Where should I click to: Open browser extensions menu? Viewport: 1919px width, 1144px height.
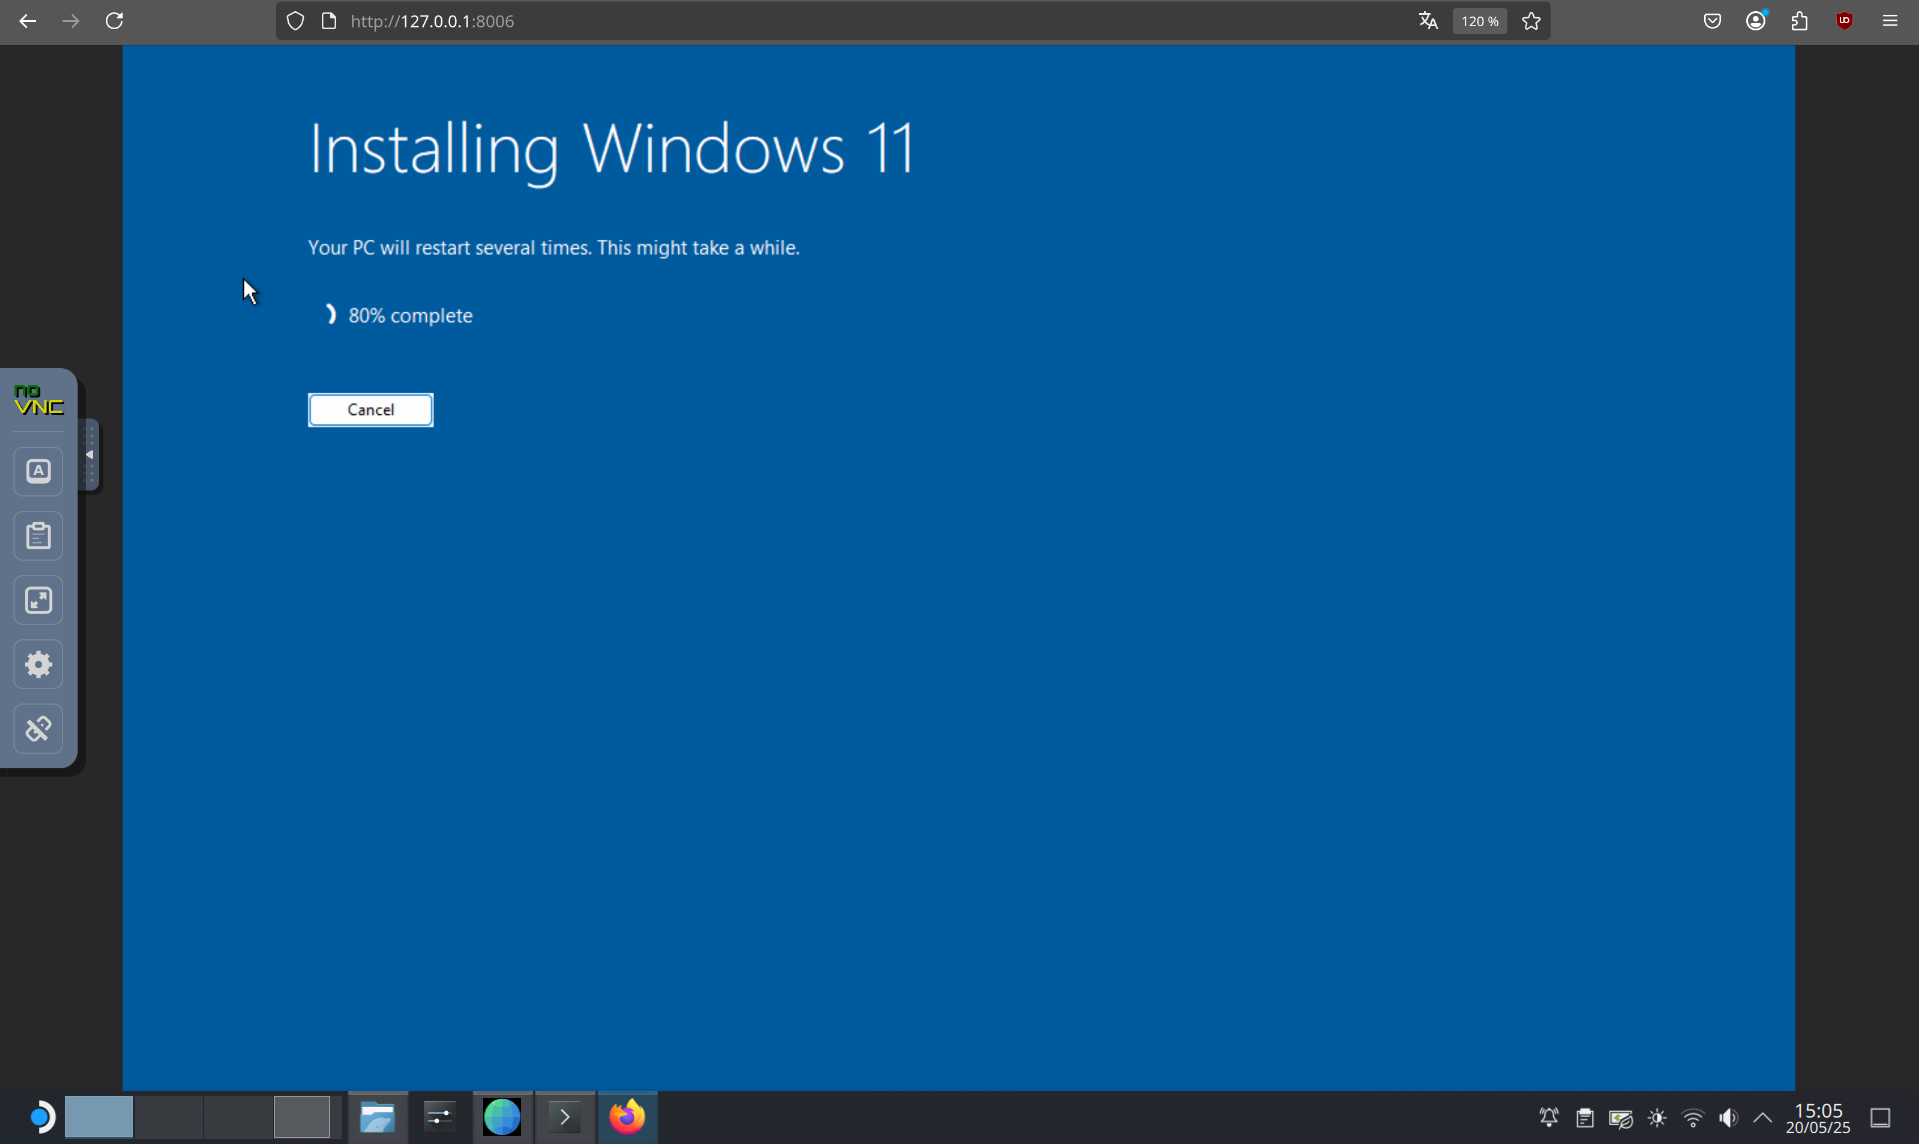1800,21
